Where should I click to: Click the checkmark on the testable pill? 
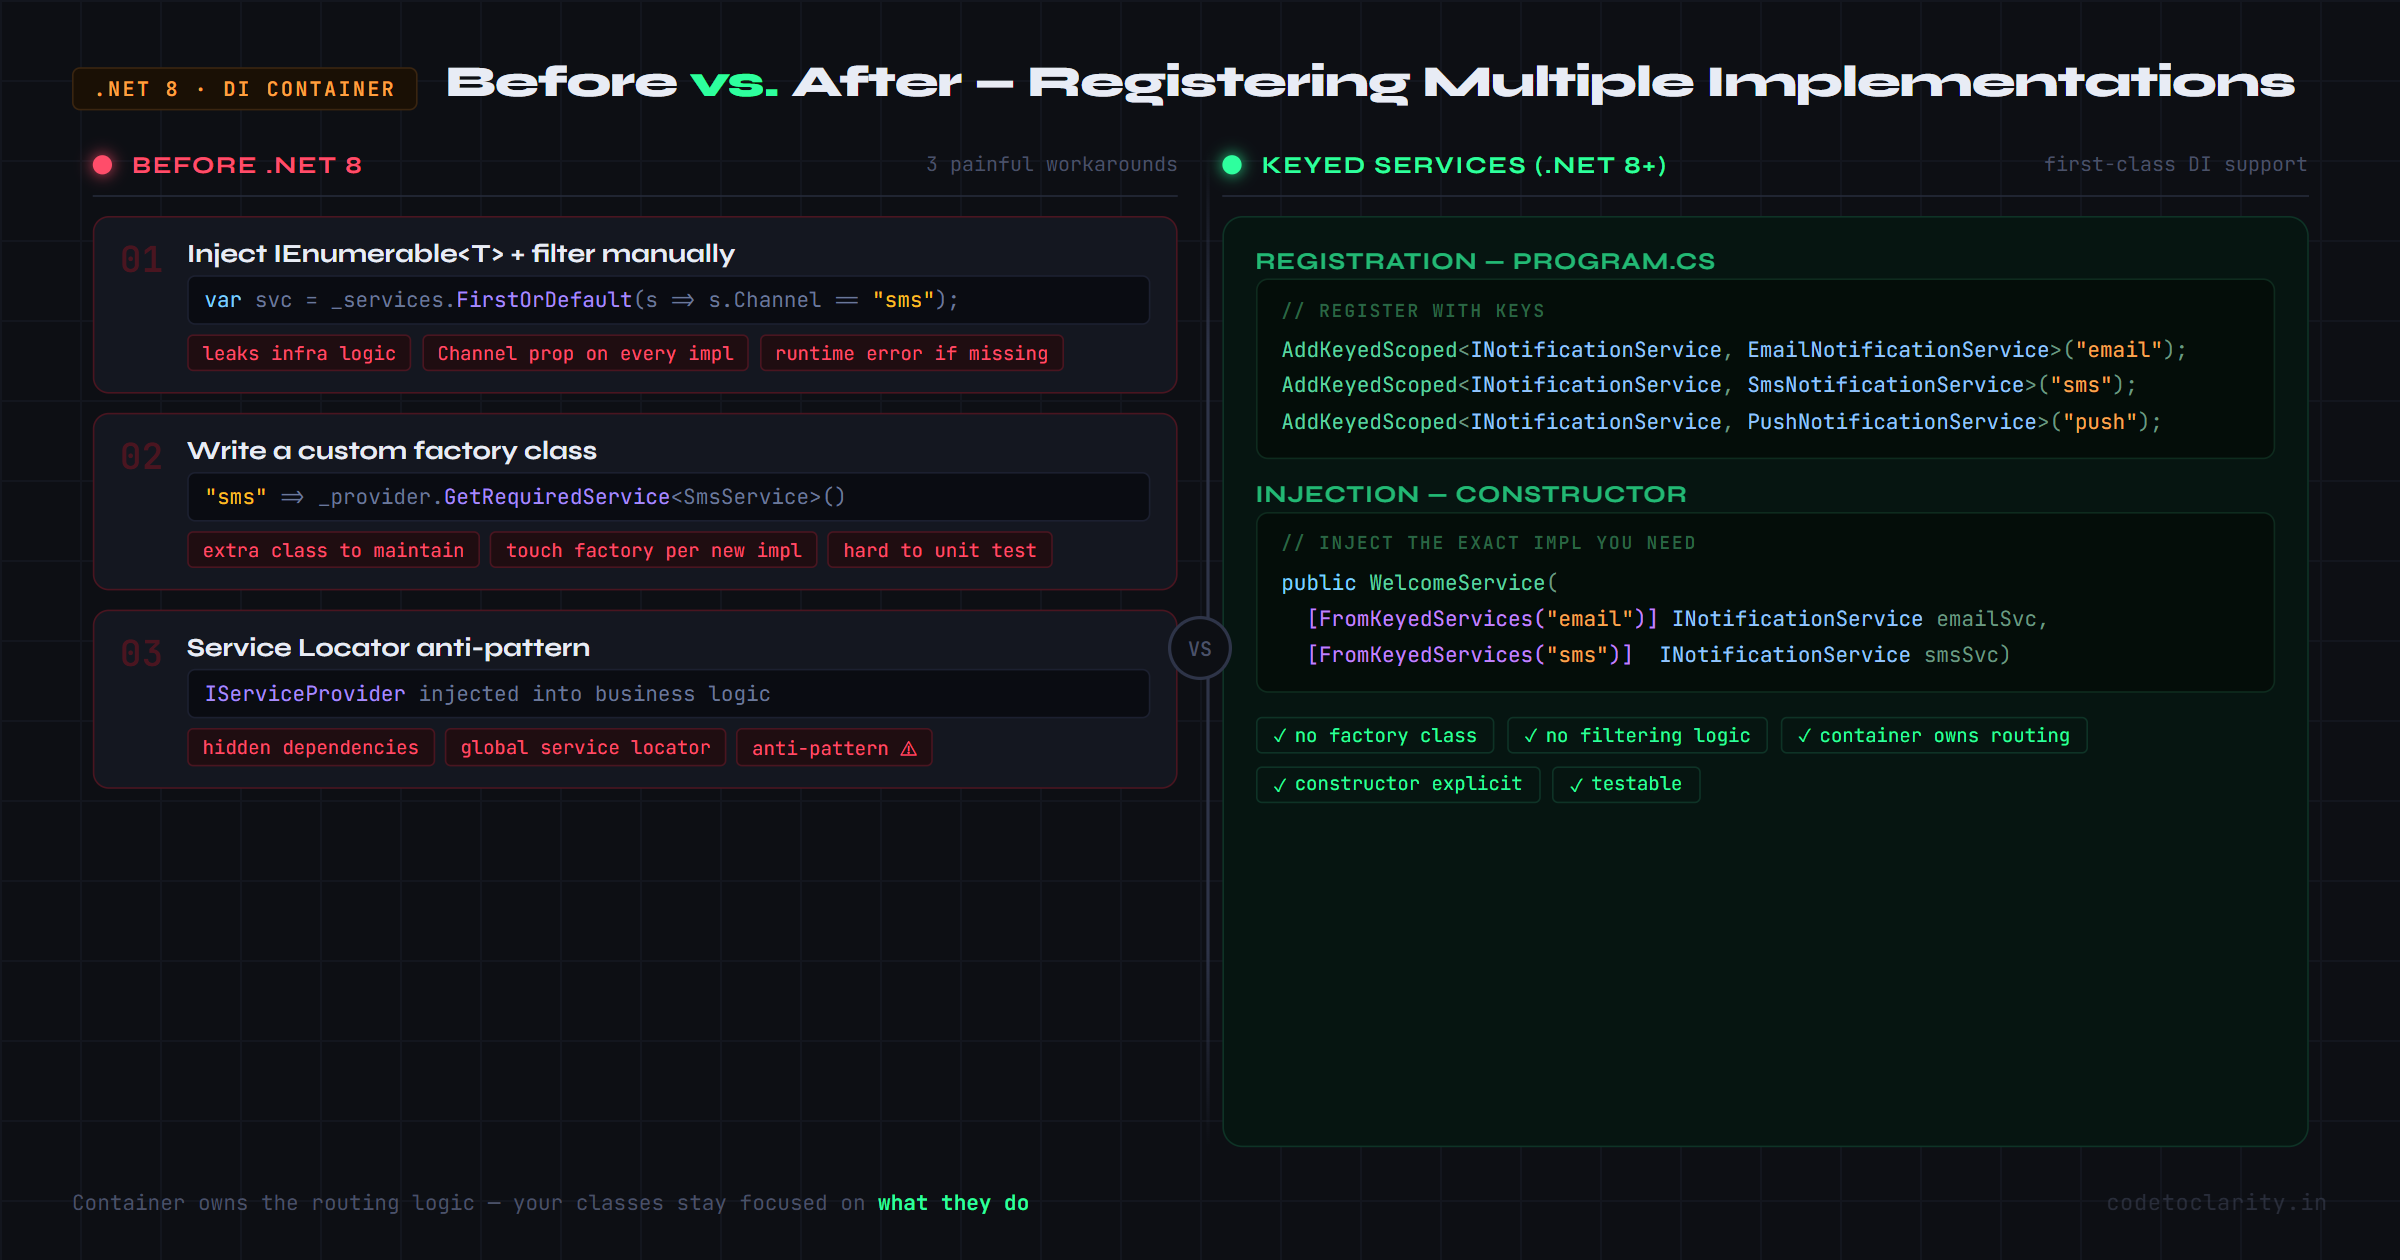click(1578, 784)
